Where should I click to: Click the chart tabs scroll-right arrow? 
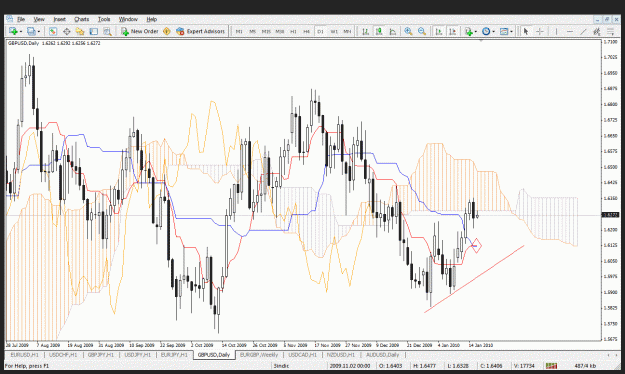(617, 355)
